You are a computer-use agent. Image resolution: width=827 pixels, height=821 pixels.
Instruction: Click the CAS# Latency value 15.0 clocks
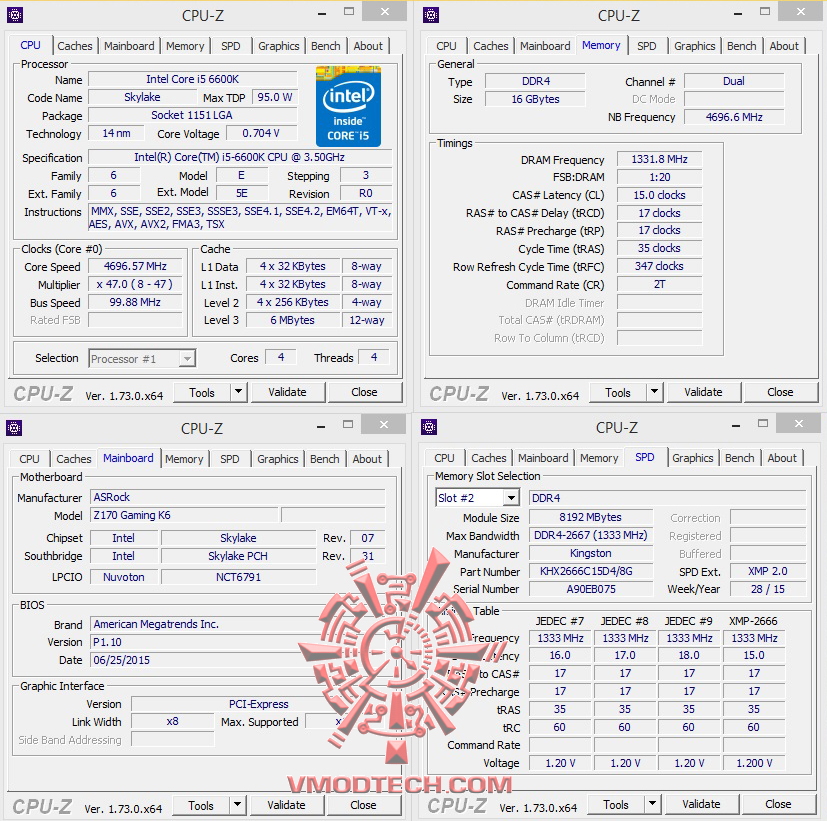click(660, 195)
